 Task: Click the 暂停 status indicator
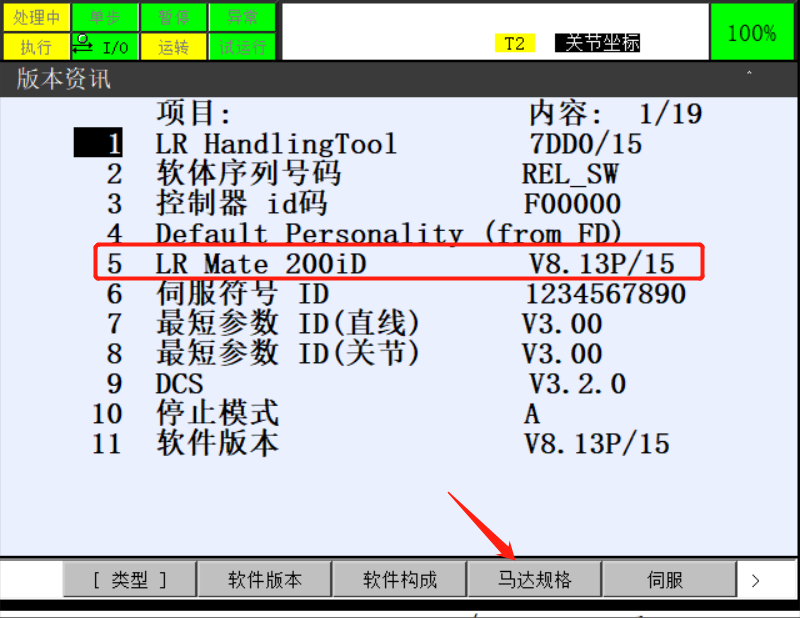pyautogui.click(x=174, y=17)
